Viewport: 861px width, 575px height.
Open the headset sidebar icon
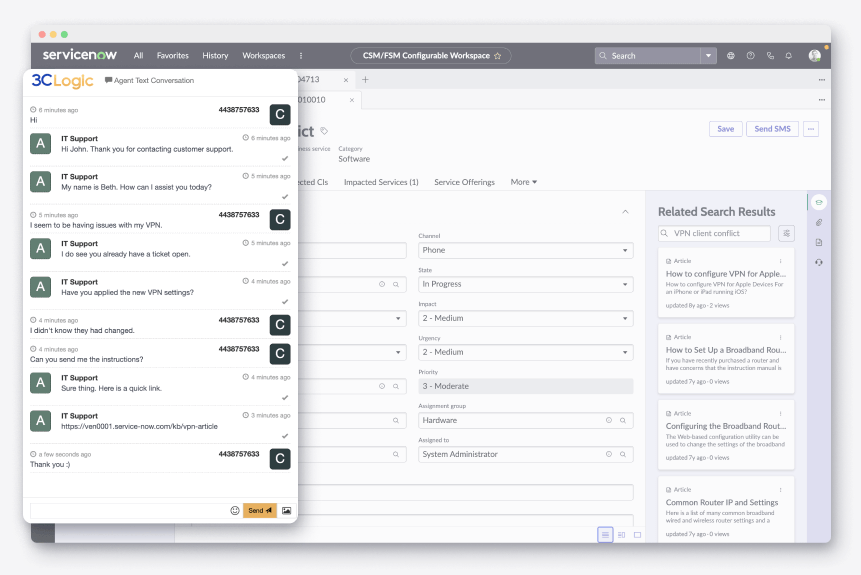click(819, 263)
